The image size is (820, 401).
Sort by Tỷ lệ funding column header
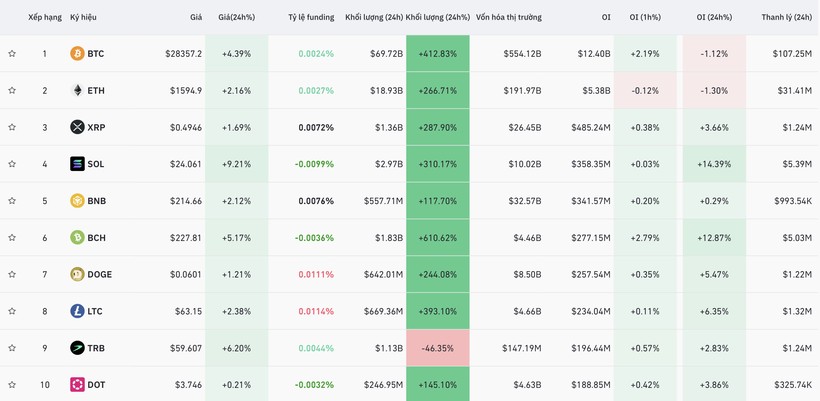pos(310,17)
